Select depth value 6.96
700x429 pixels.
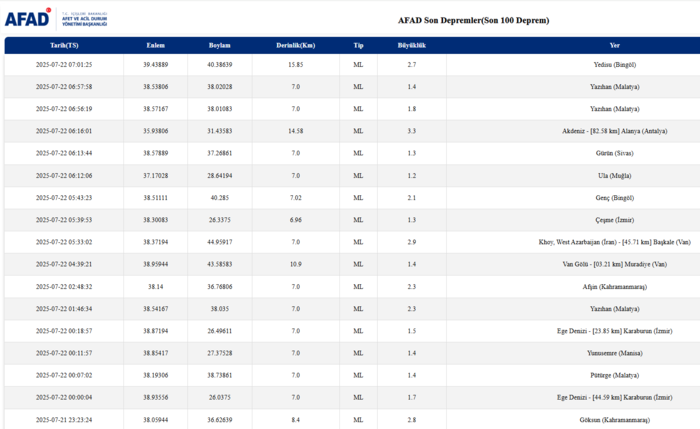click(296, 220)
